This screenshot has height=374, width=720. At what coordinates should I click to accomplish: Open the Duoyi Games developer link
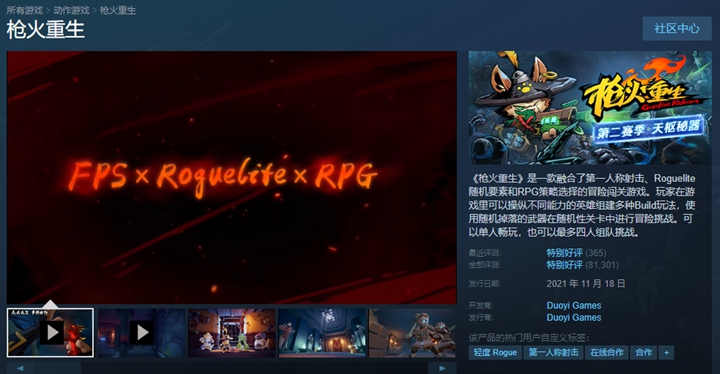574,306
